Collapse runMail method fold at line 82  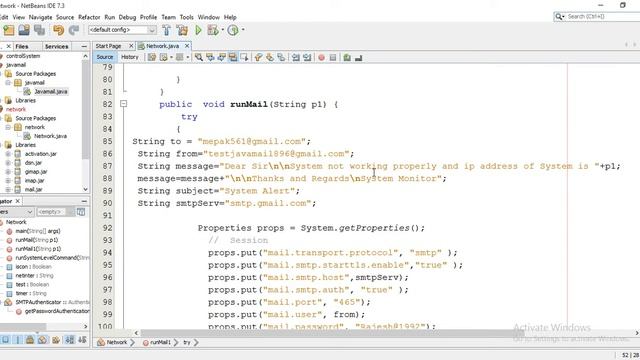pyautogui.click(x=124, y=104)
